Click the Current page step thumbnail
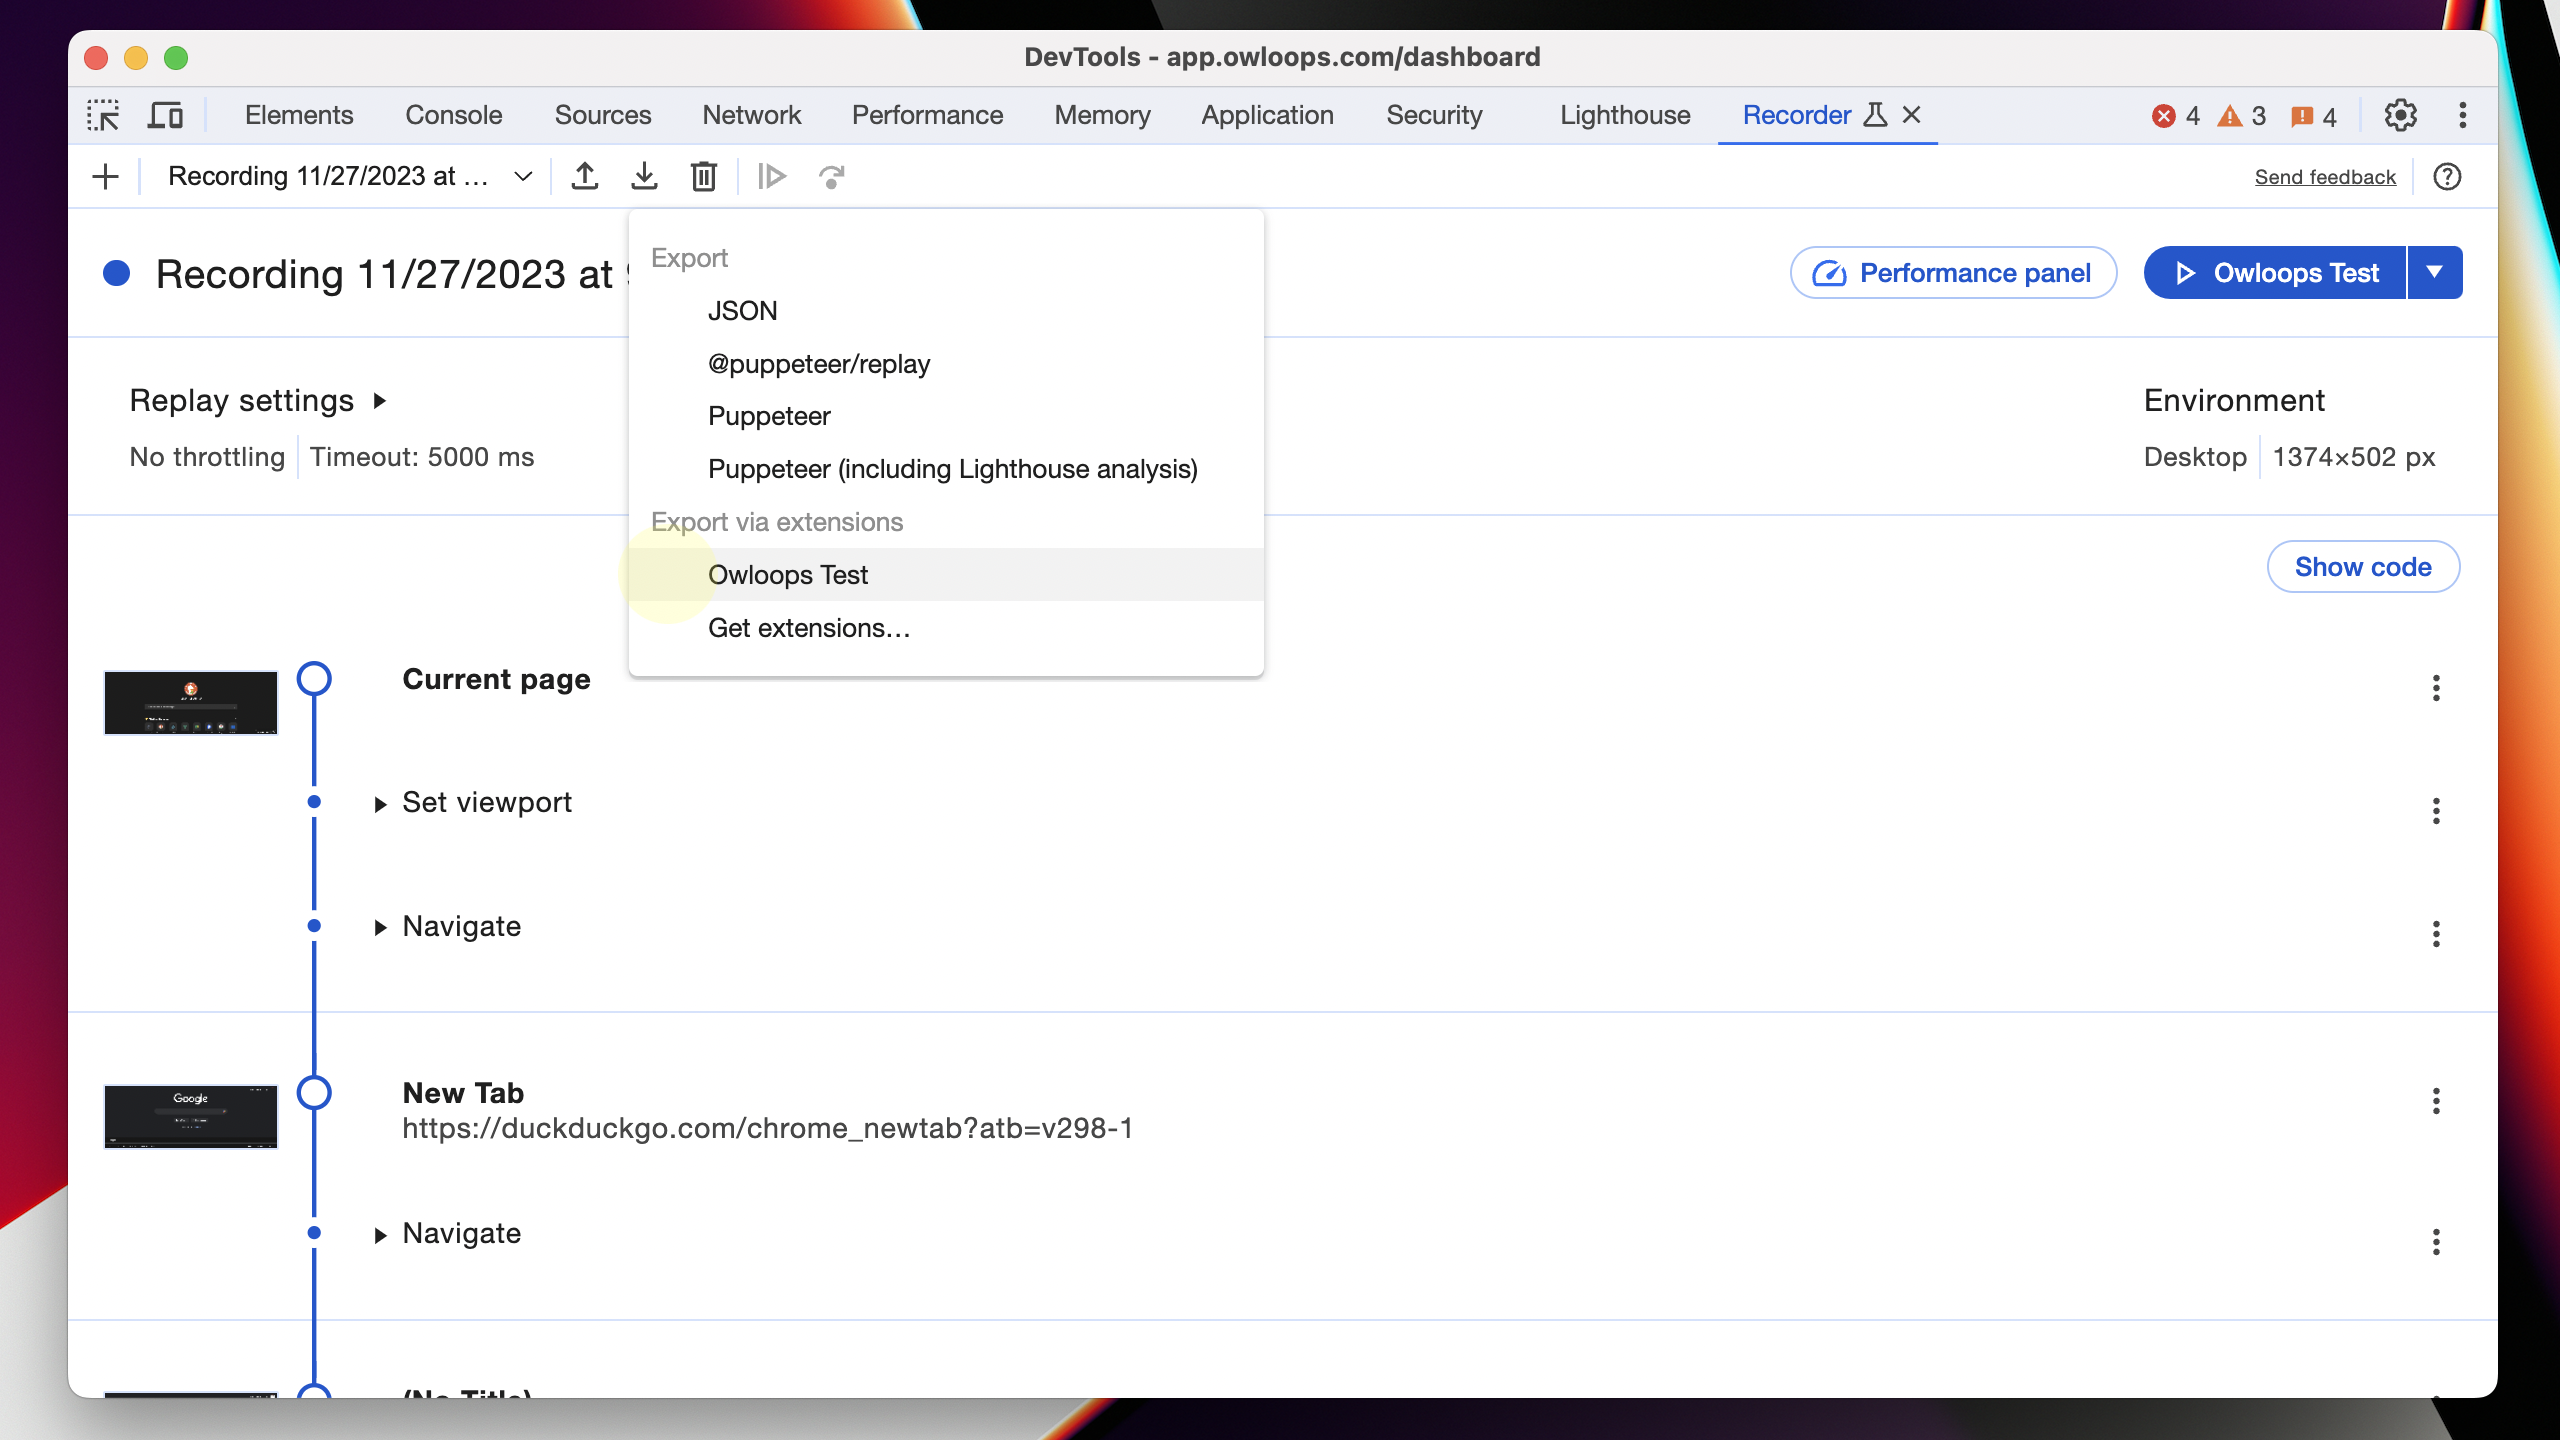The height and width of the screenshot is (1440, 2560). [191, 703]
